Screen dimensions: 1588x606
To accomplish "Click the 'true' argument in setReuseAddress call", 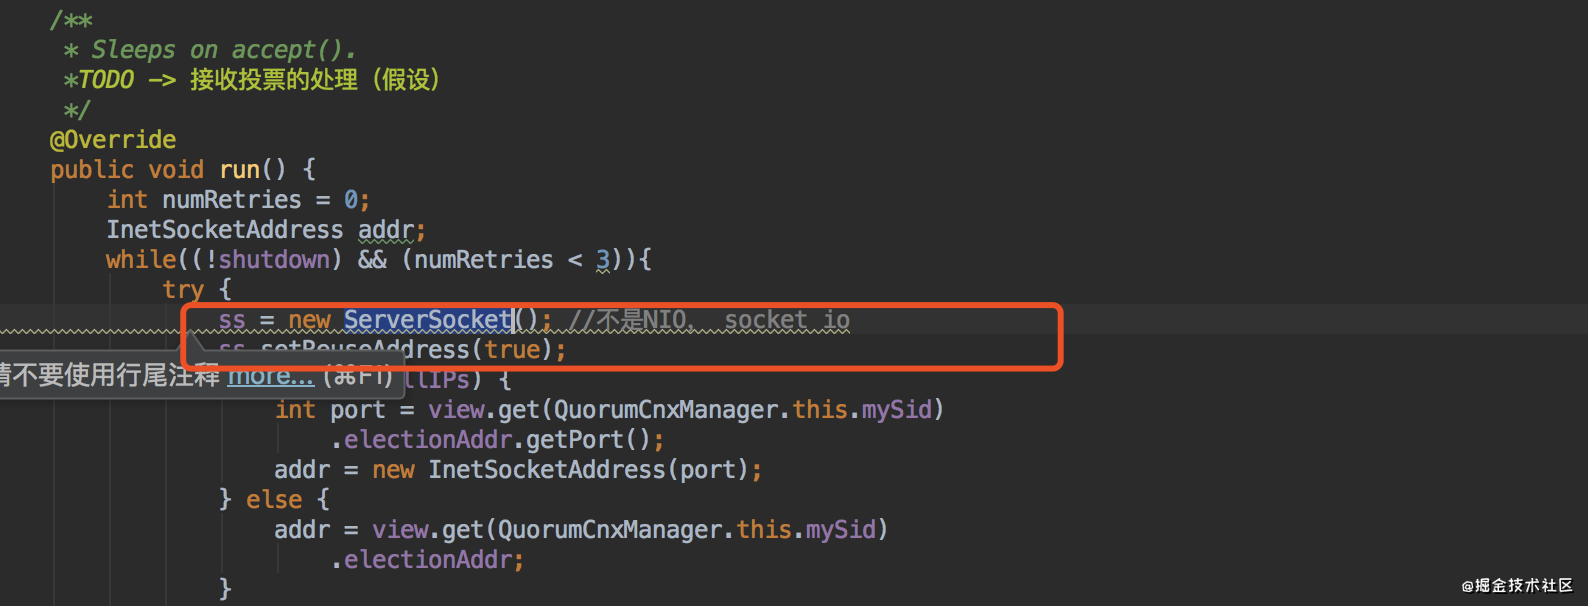I will pyautogui.click(x=512, y=350).
